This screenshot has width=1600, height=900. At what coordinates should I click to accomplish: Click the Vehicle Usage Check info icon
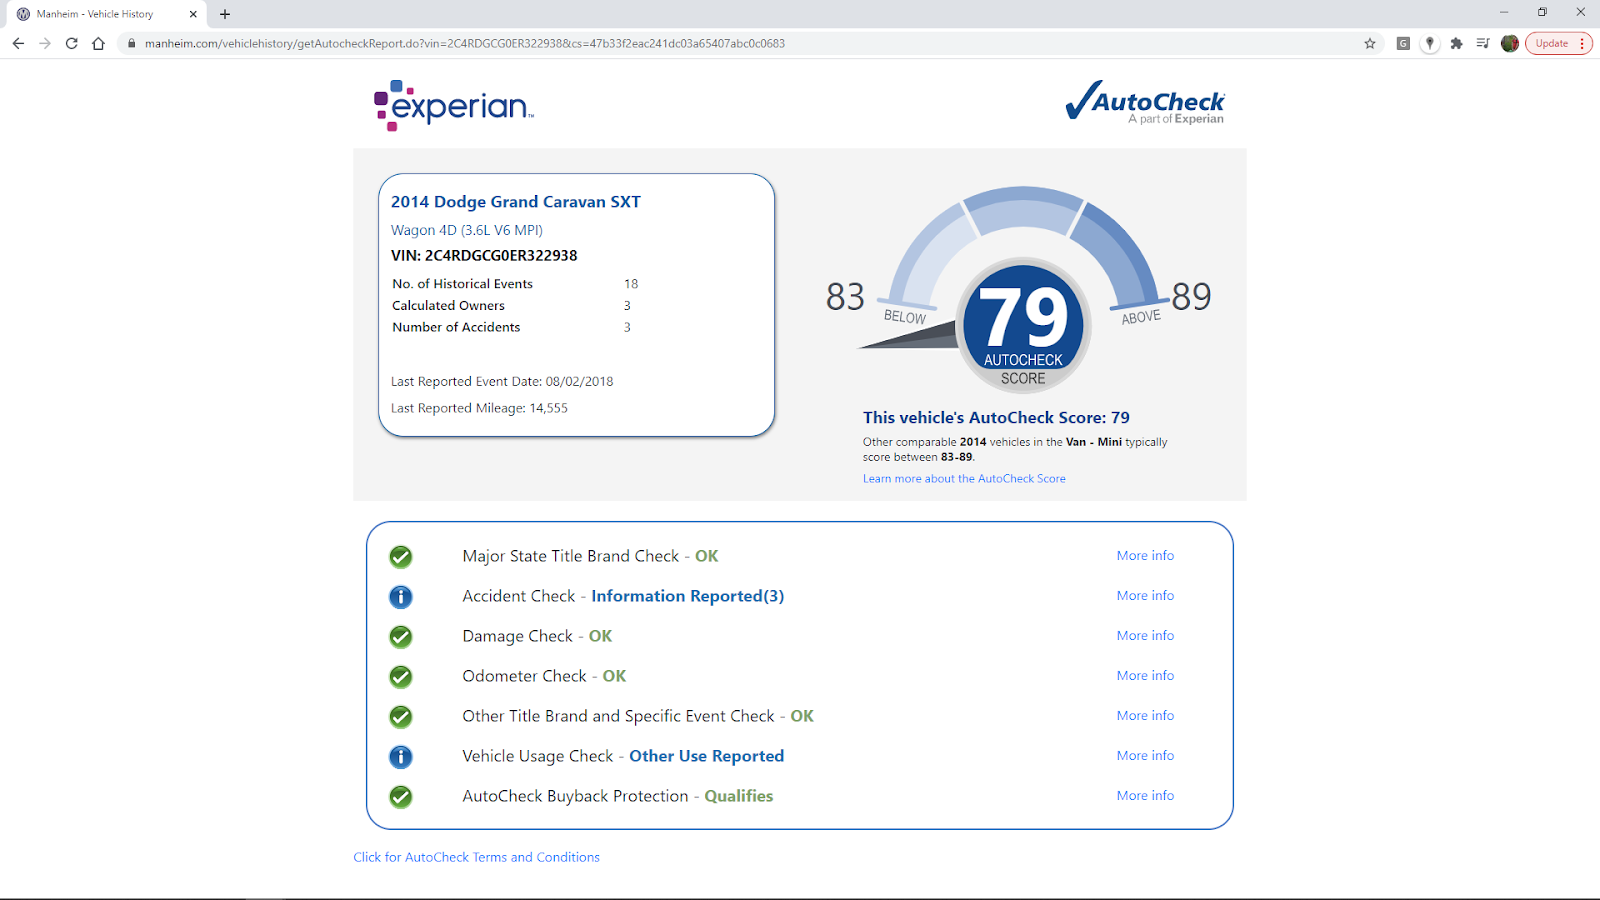tap(401, 756)
